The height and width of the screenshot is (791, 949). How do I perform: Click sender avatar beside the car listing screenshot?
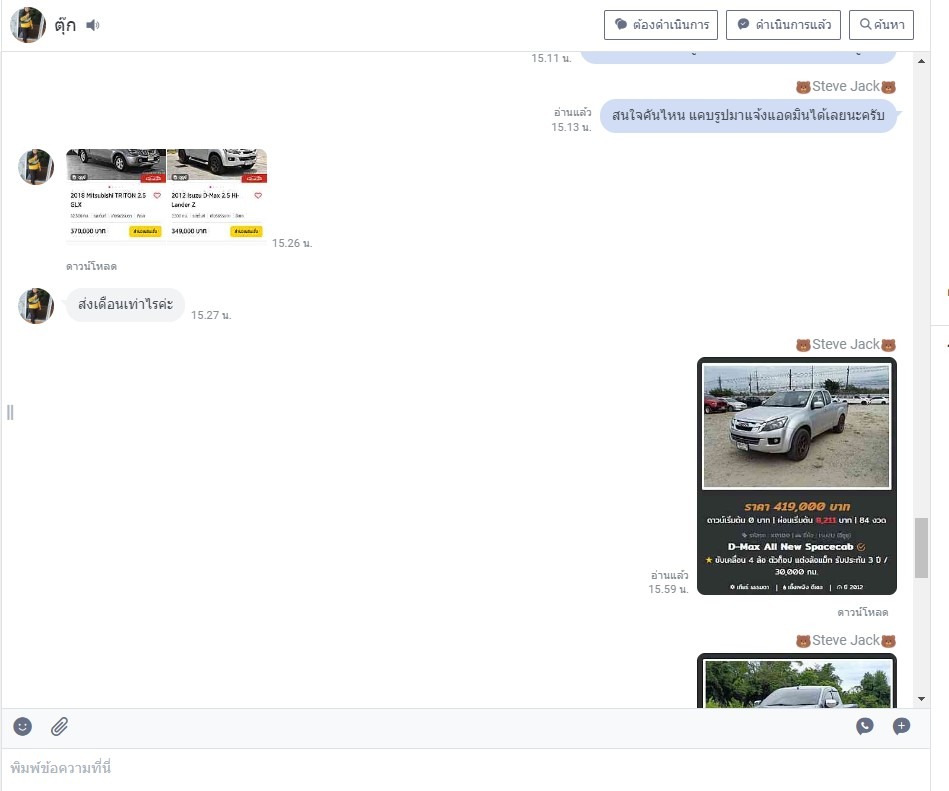36,167
